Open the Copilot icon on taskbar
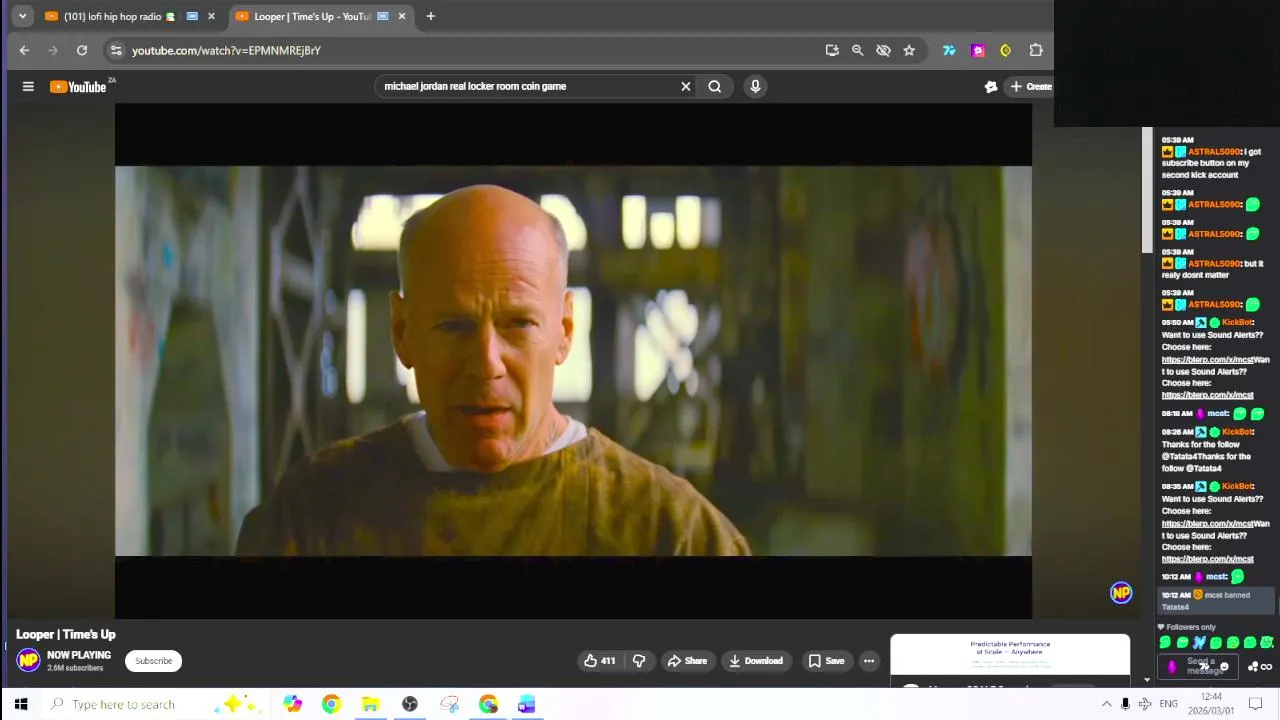Screen dimensions: 1280x720 tap(292, 704)
